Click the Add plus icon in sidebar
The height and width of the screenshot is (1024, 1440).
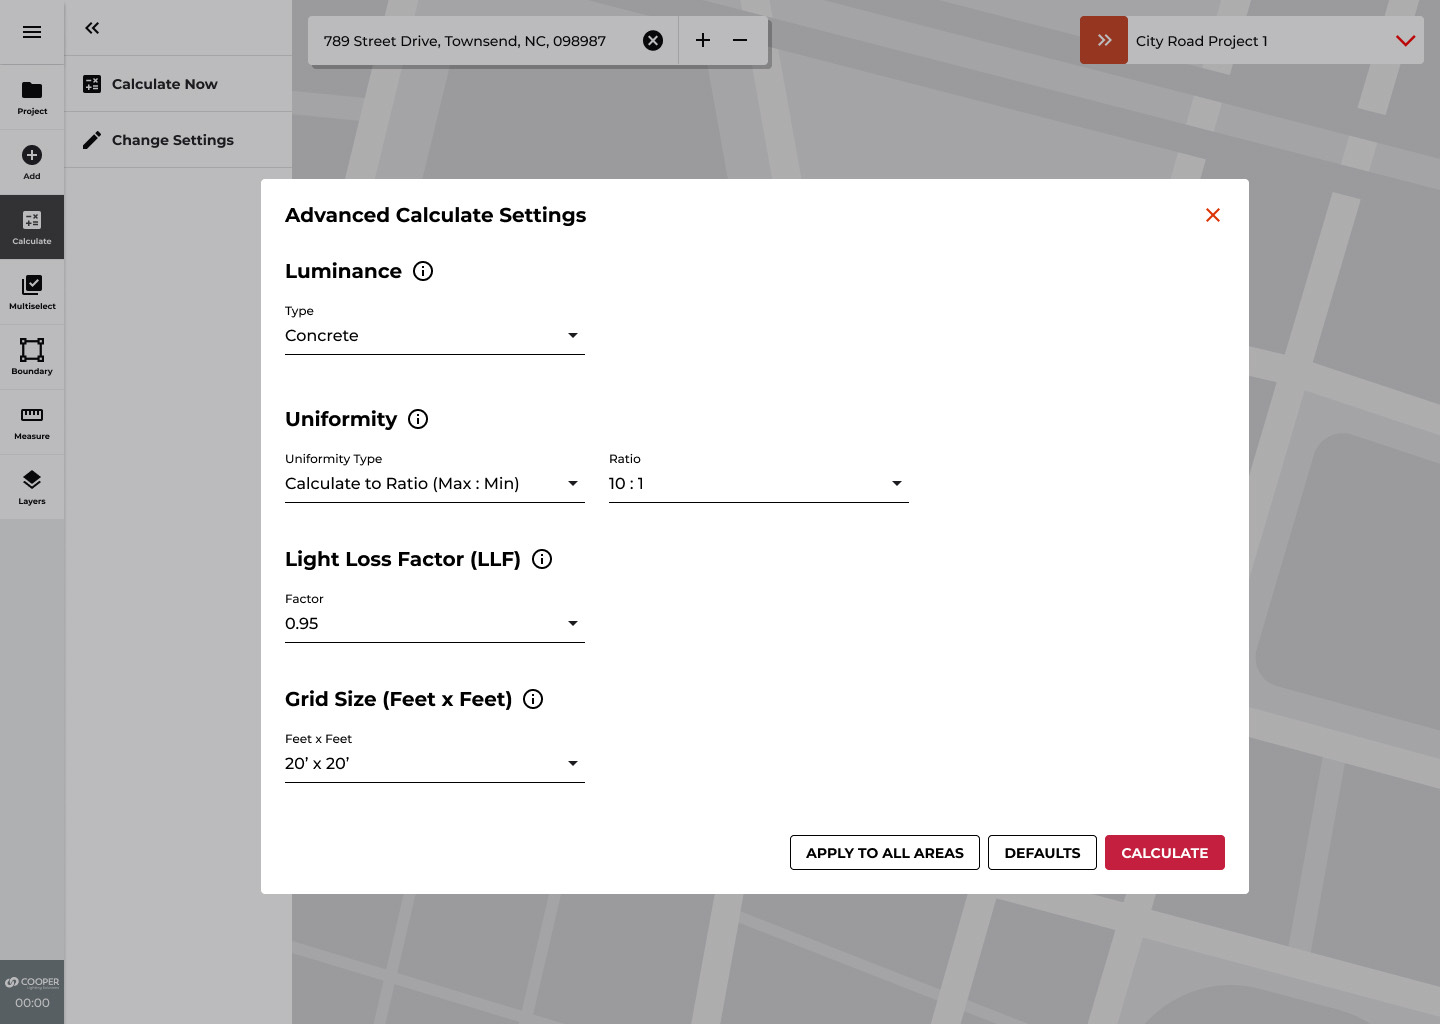[32, 155]
